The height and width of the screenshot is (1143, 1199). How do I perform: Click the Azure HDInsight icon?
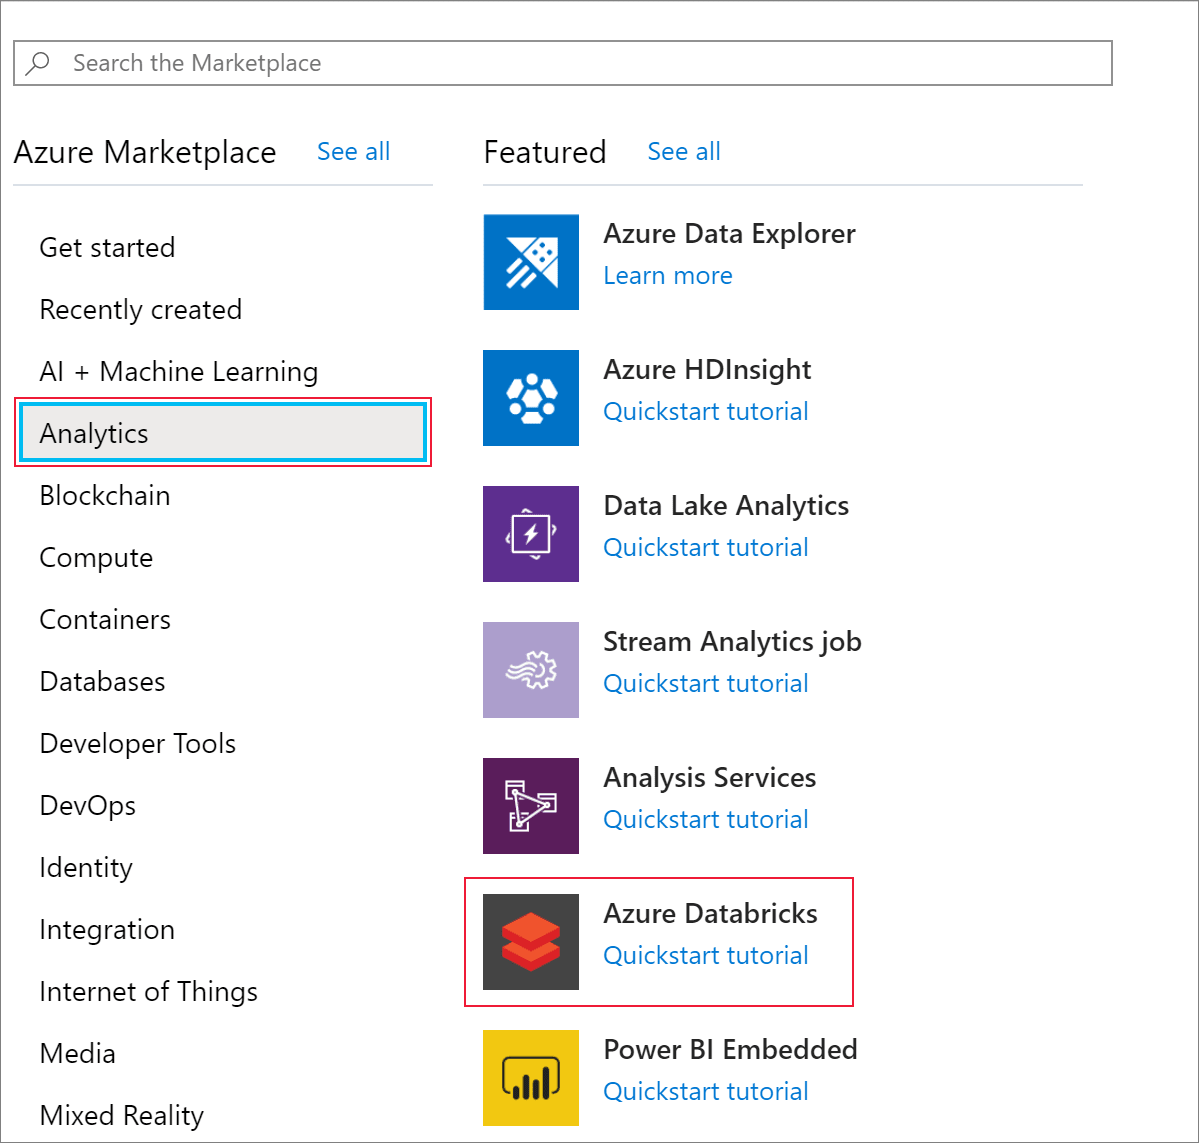coord(530,398)
